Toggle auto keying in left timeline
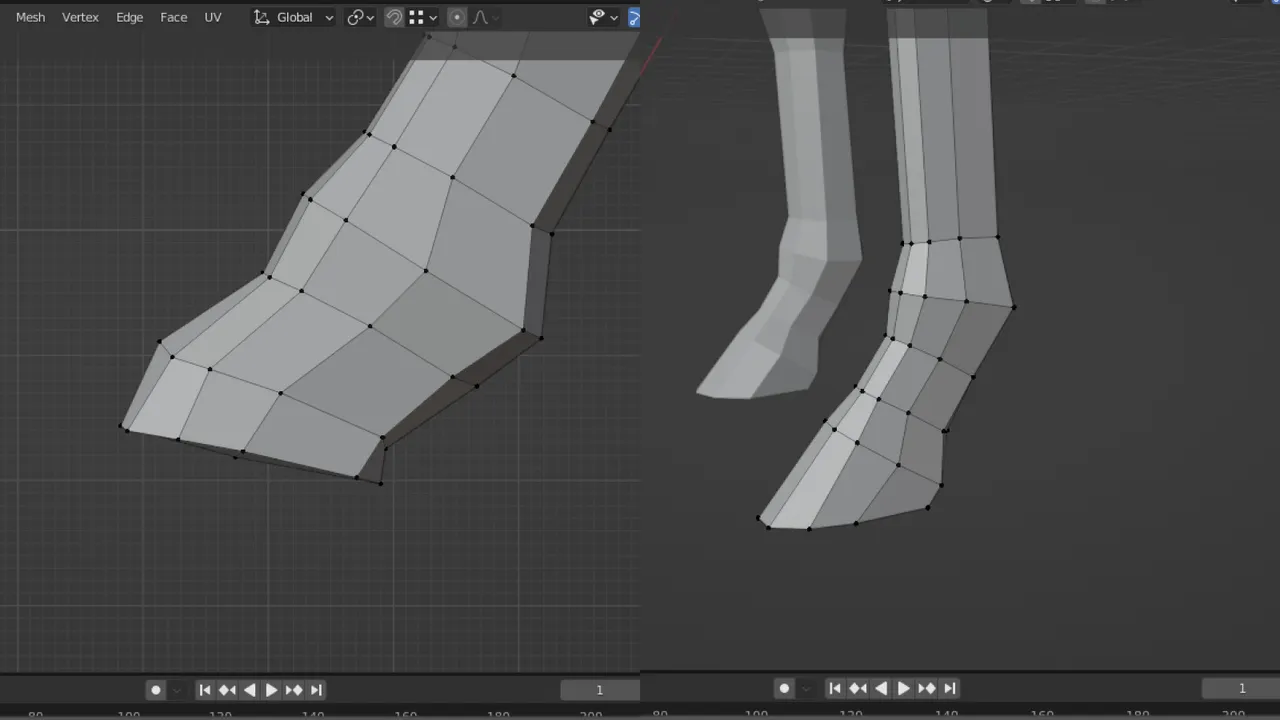1280x720 pixels. (x=156, y=690)
